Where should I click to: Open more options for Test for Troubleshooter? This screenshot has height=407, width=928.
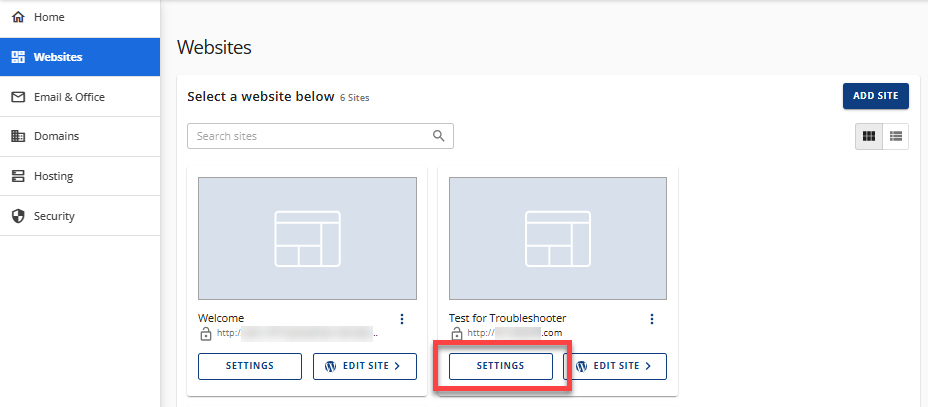[652, 319]
